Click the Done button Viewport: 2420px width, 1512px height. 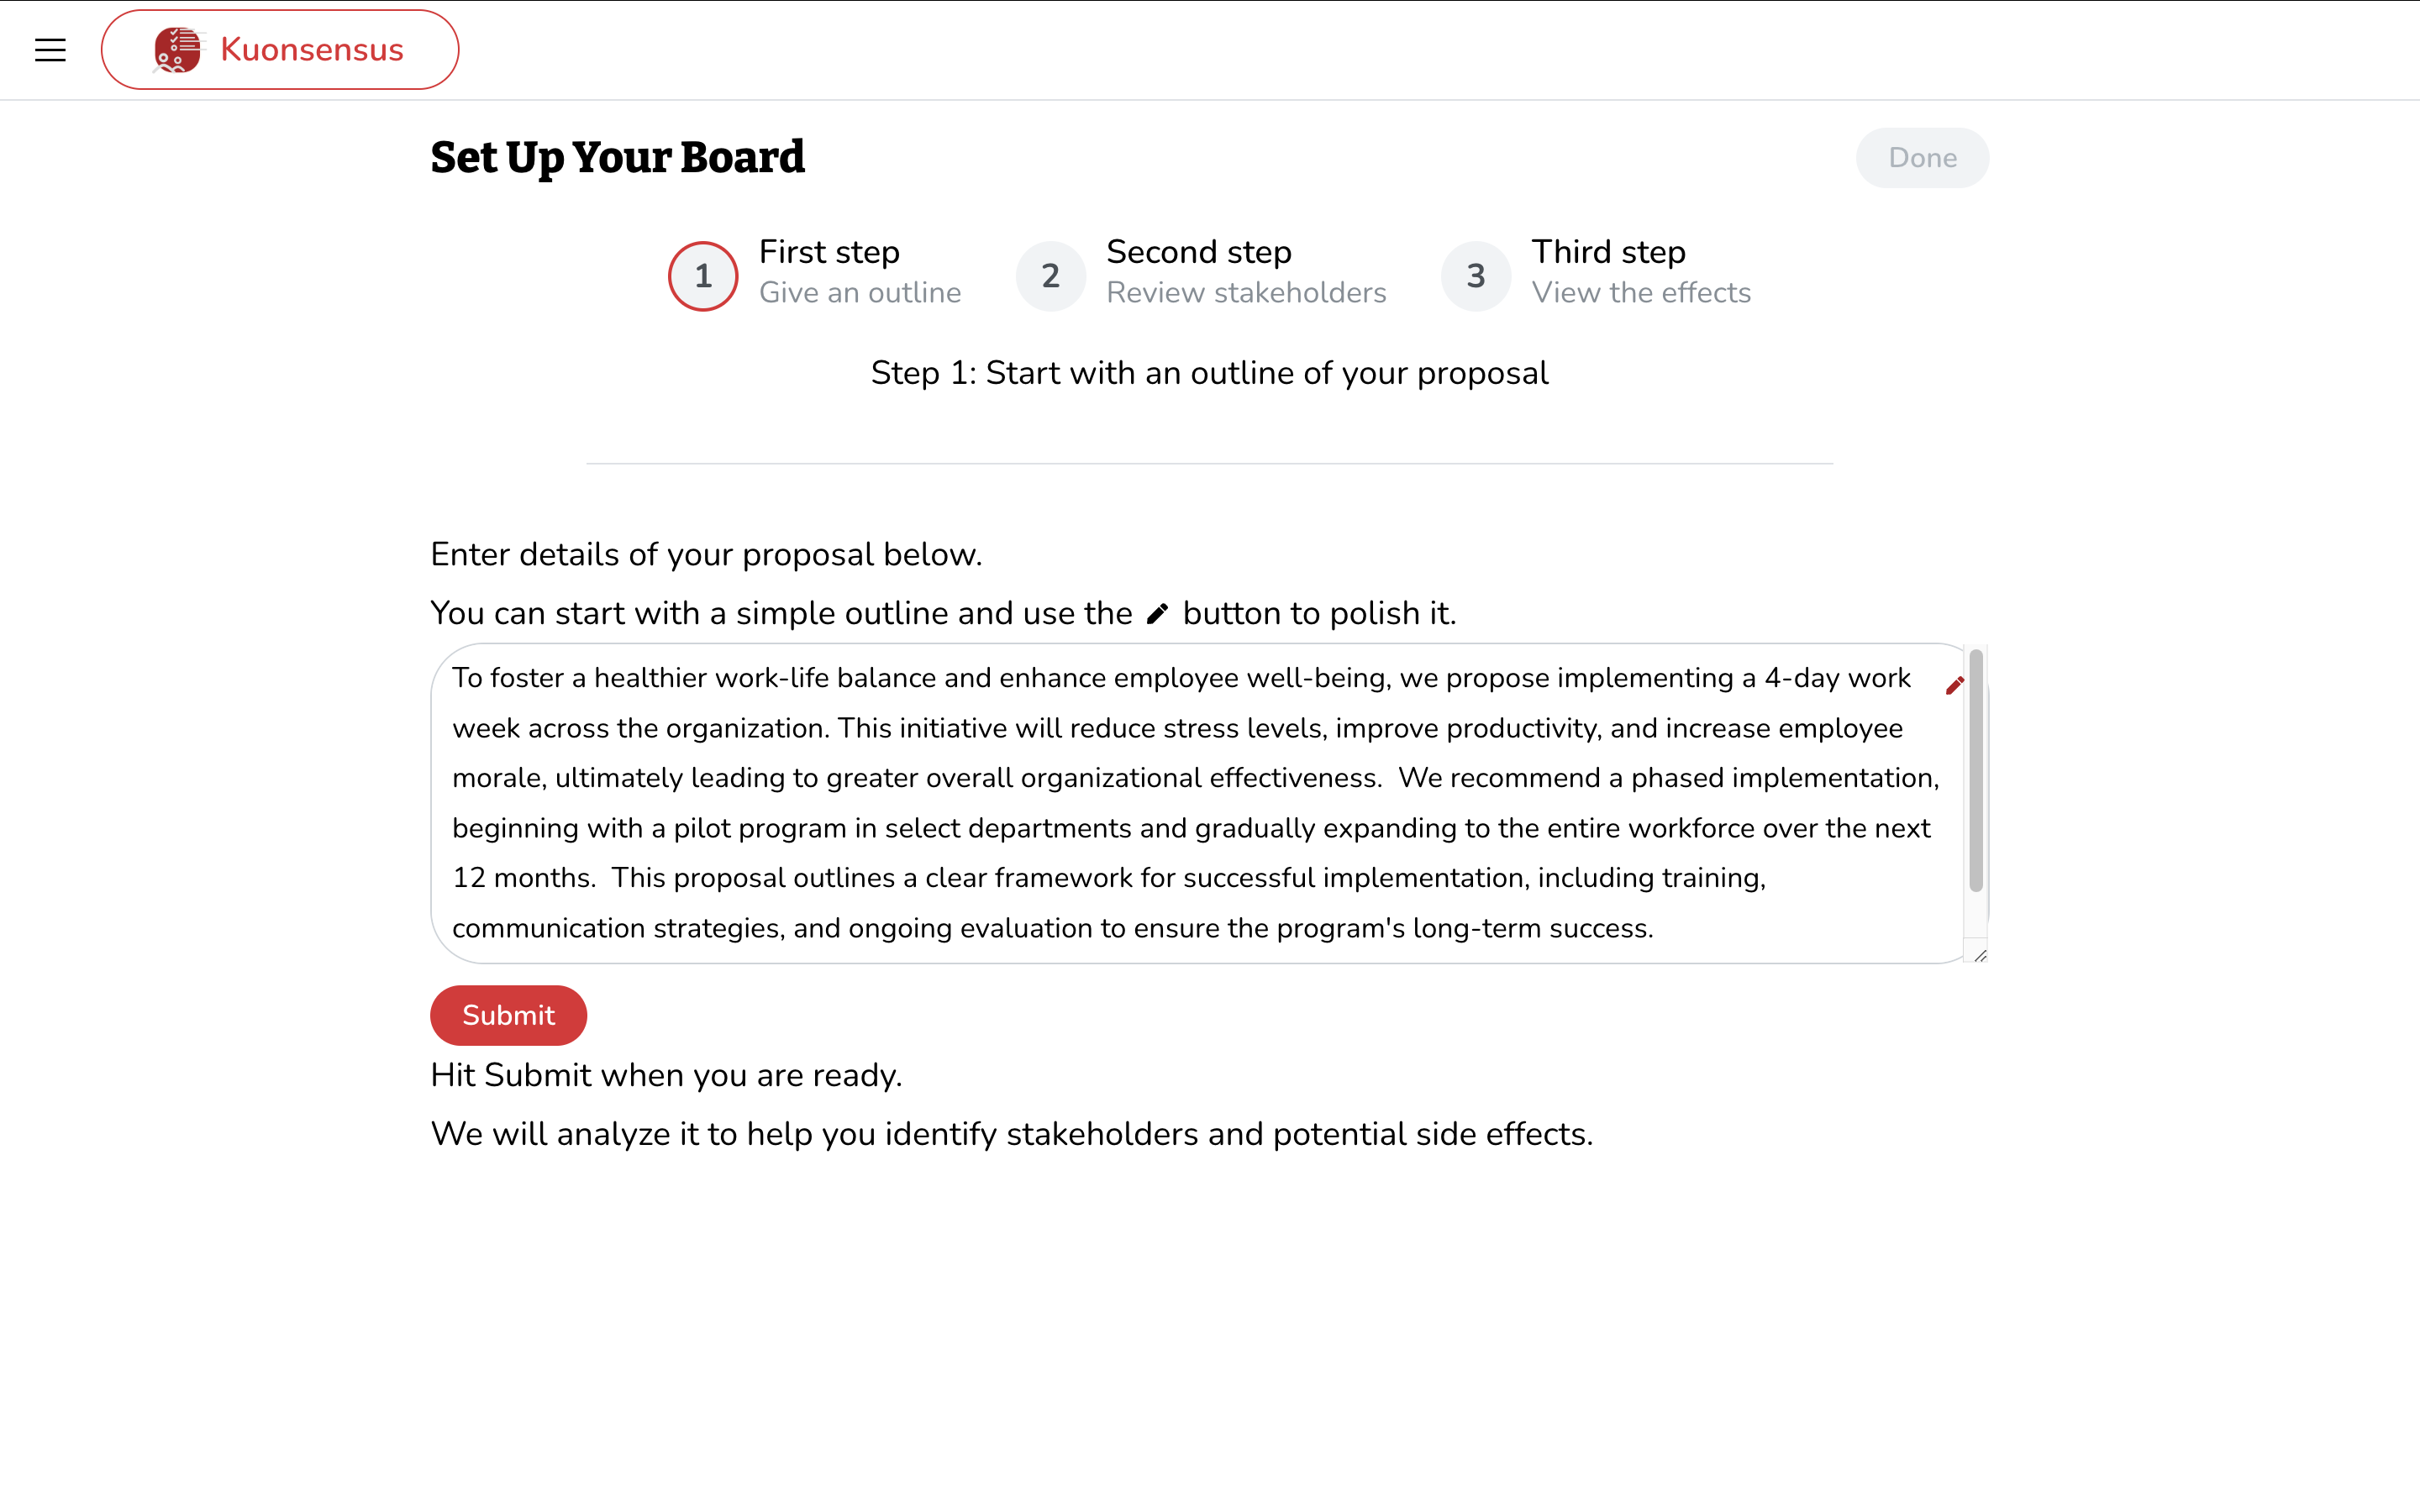coord(1921,158)
